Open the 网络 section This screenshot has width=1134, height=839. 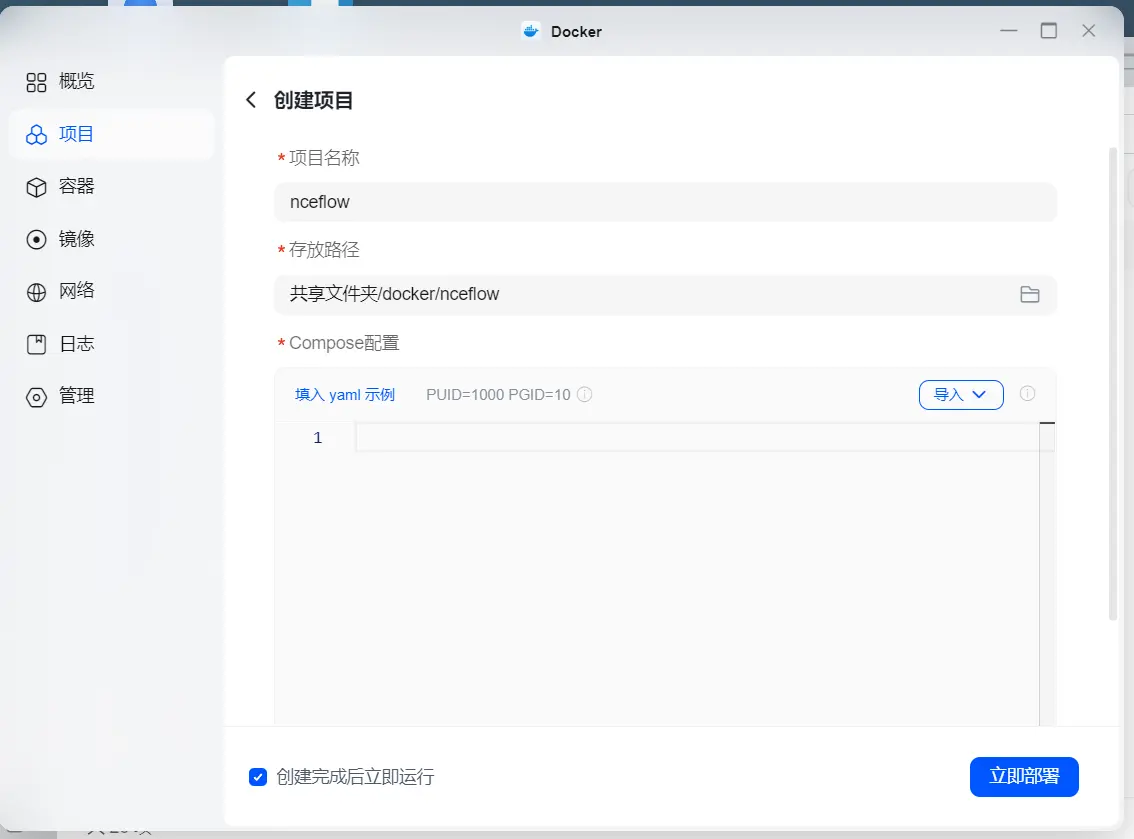click(111, 291)
